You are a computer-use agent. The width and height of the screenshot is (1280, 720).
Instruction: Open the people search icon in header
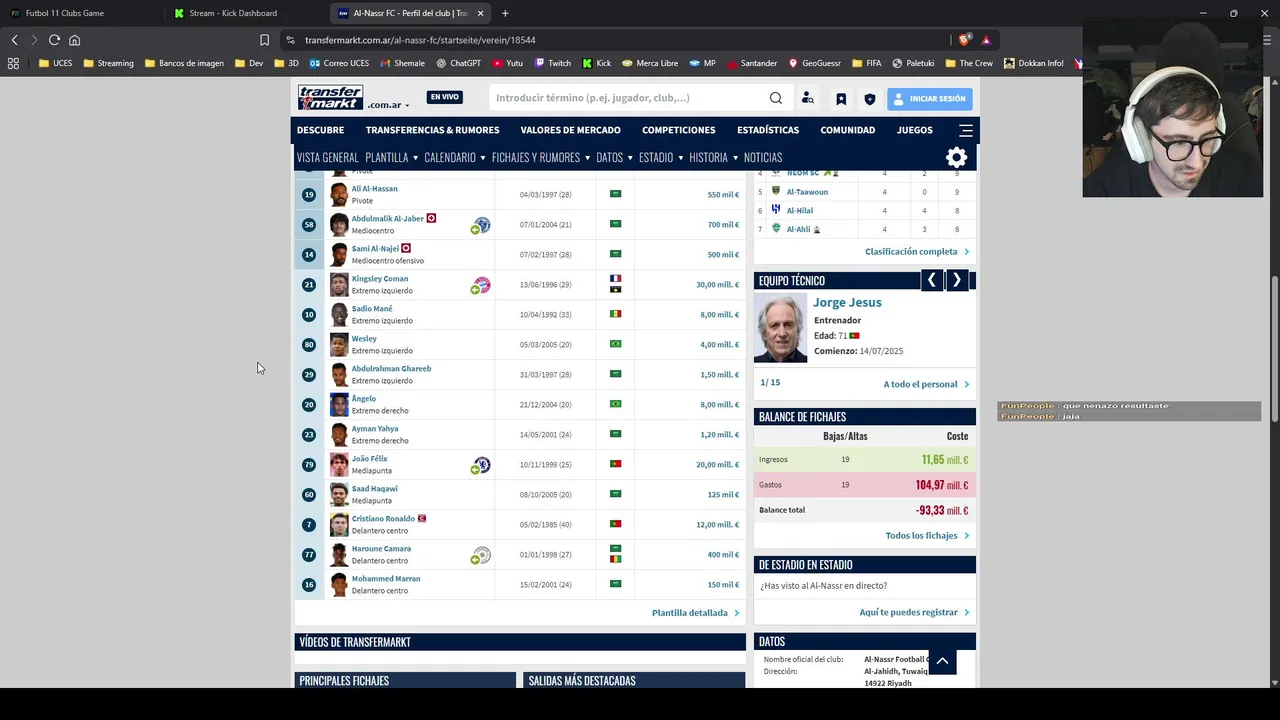(x=808, y=98)
